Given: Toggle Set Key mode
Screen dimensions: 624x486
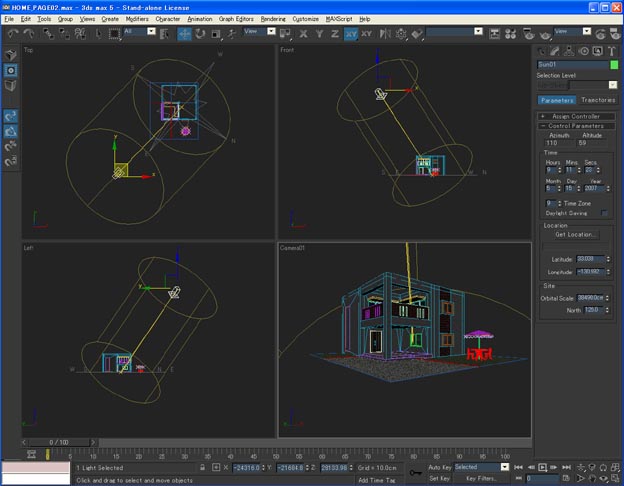Looking at the screenshot, I should 439,478.
